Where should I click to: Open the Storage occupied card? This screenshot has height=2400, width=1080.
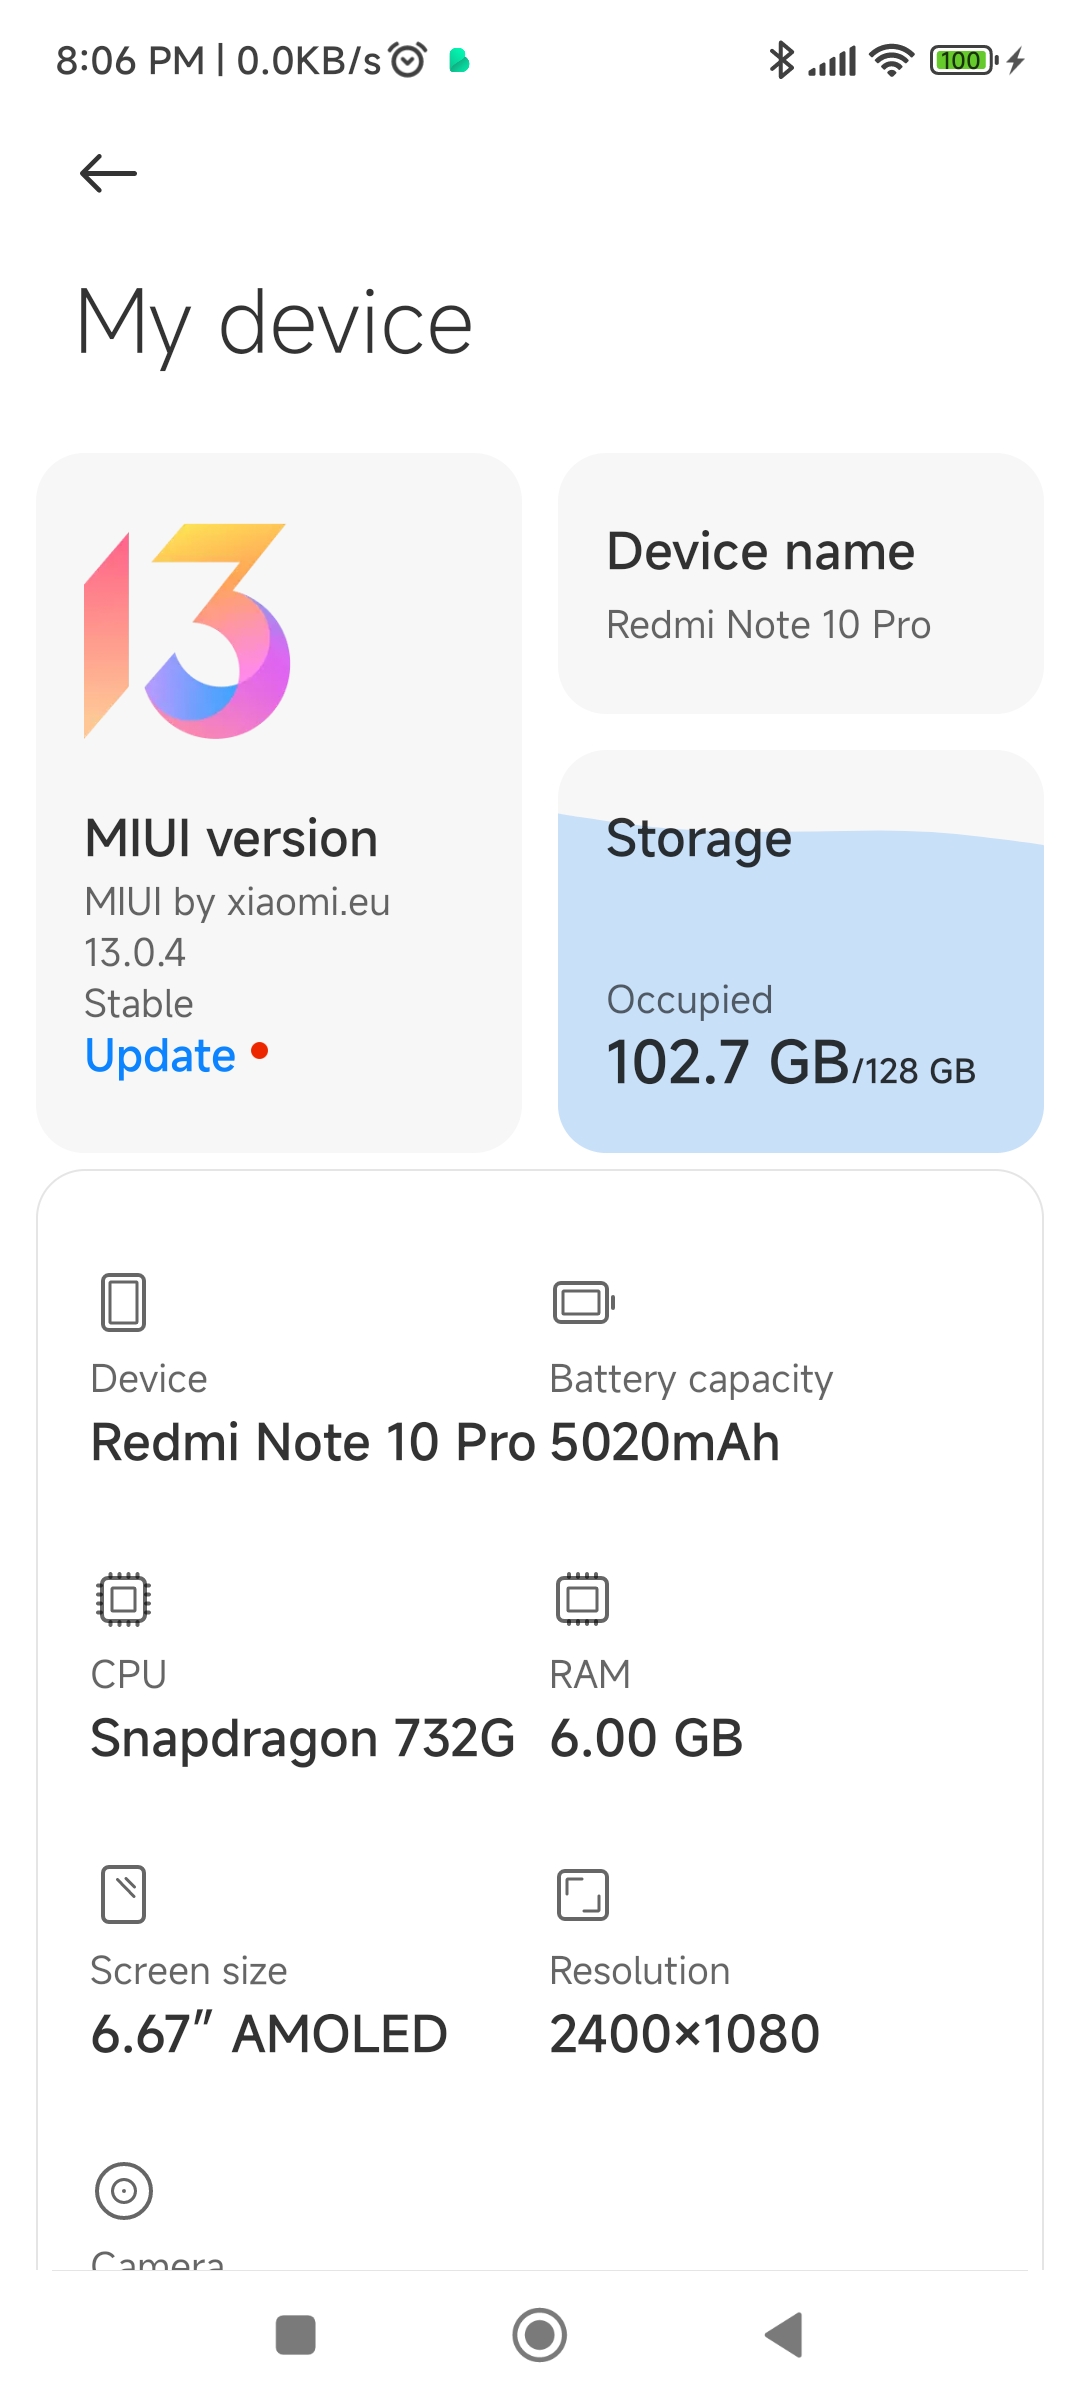tap(800, 951)
